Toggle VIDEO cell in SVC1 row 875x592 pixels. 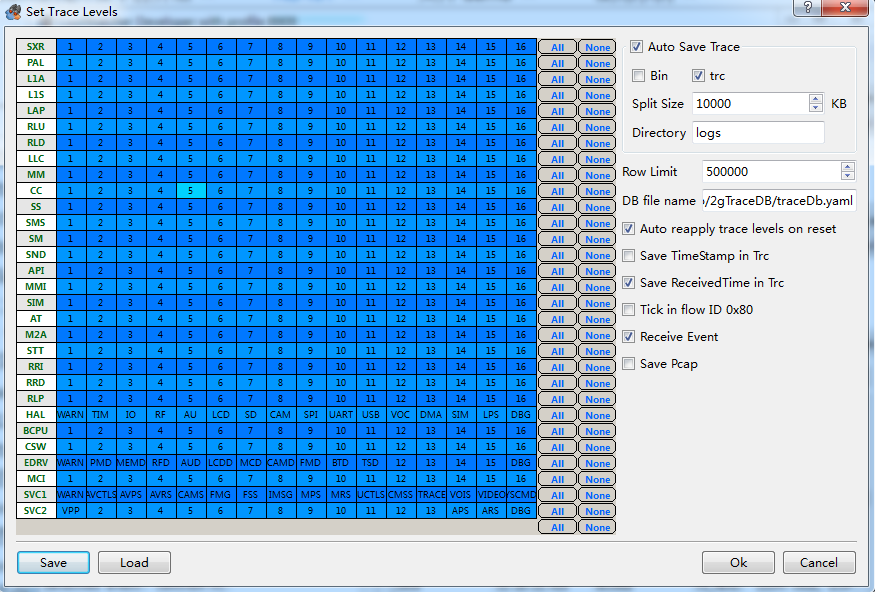pyautogui.click(x=491, y=494)
